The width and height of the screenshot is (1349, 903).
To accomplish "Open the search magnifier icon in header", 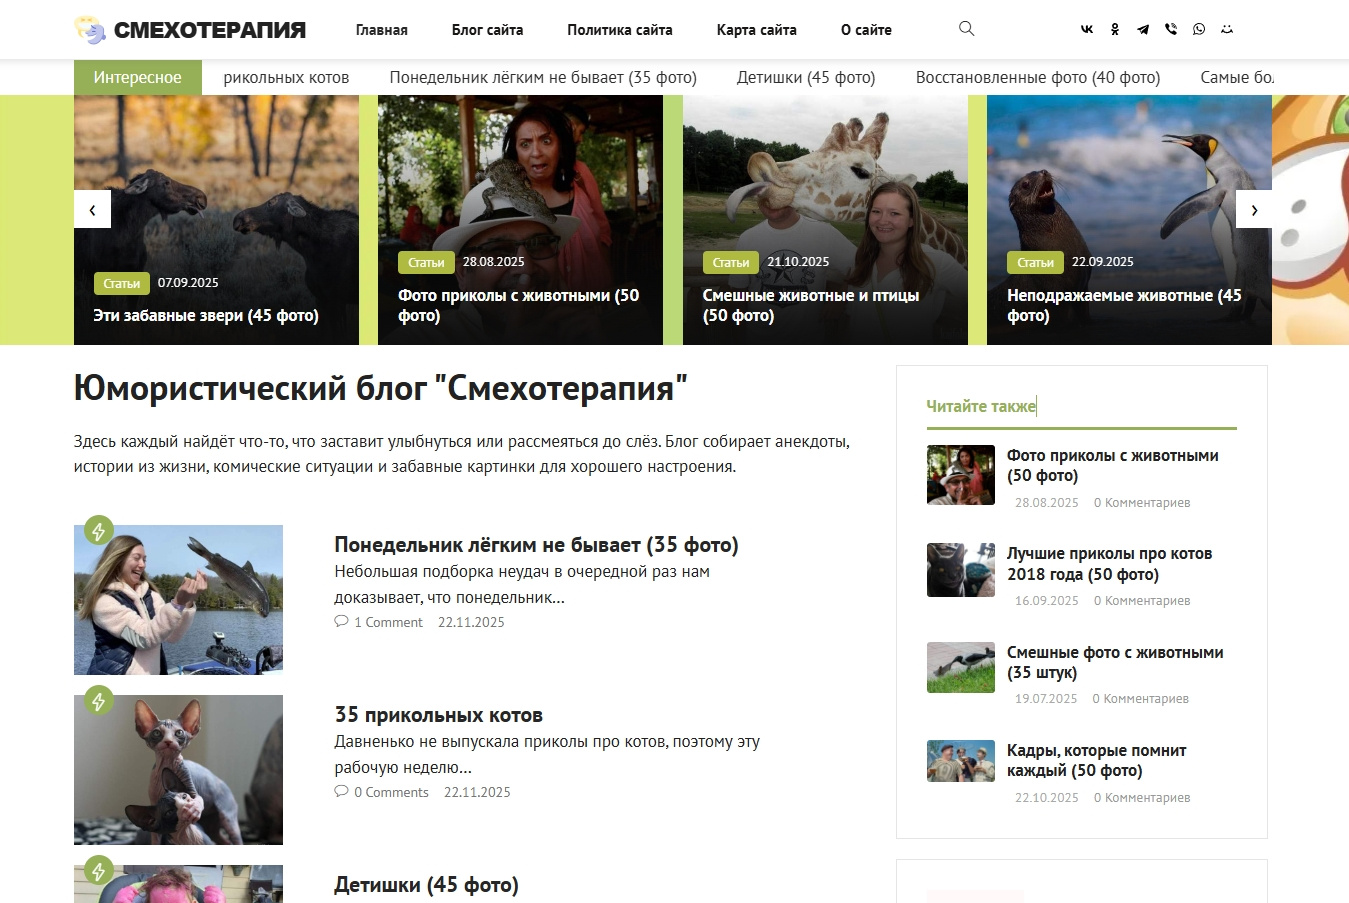I will click(966, 29).
